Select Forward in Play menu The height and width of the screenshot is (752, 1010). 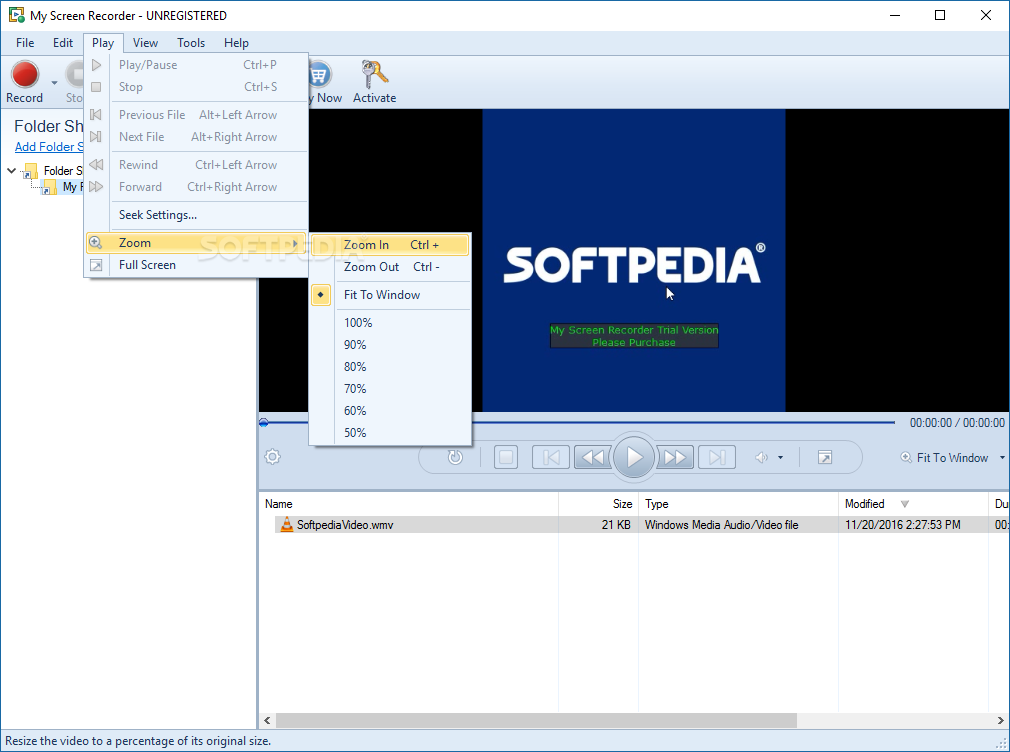196,187
